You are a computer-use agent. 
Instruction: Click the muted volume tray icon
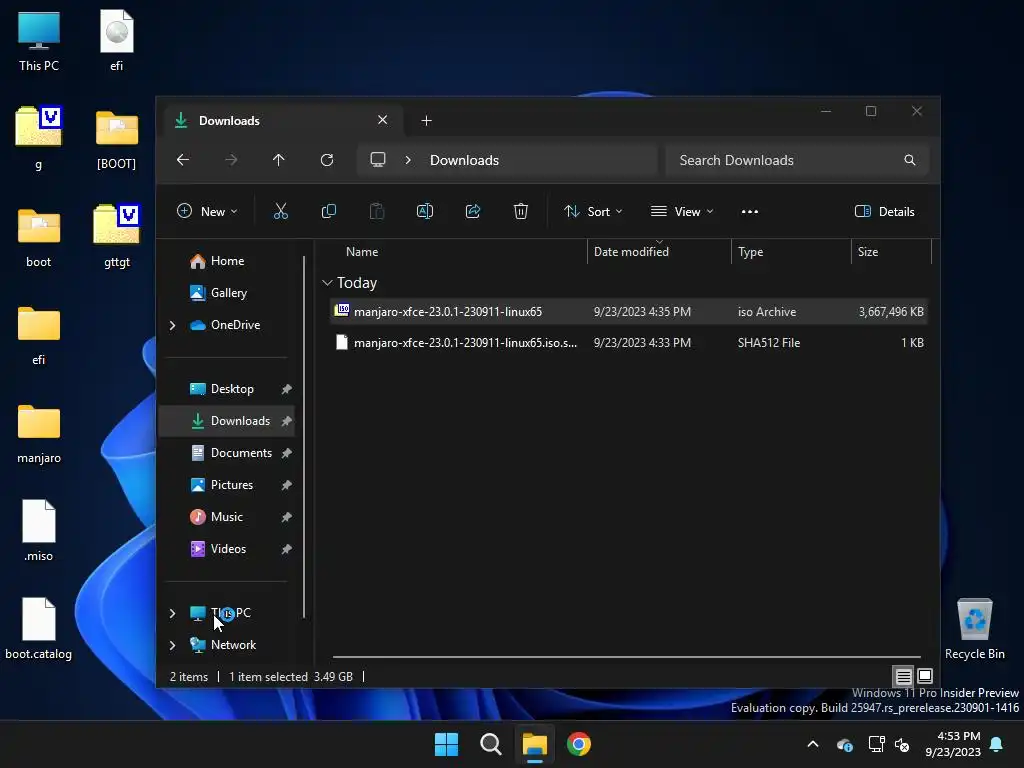pos(902,744)
